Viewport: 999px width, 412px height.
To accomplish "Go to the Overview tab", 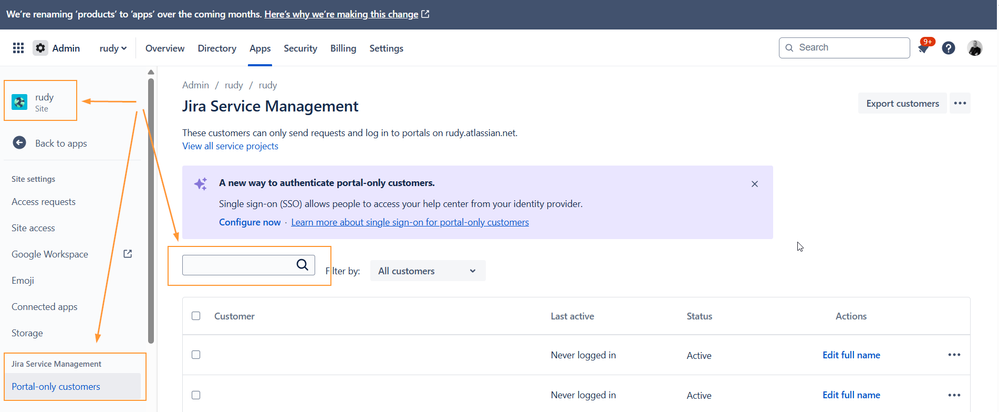I will pyautogui.click(x=165, y=48).
